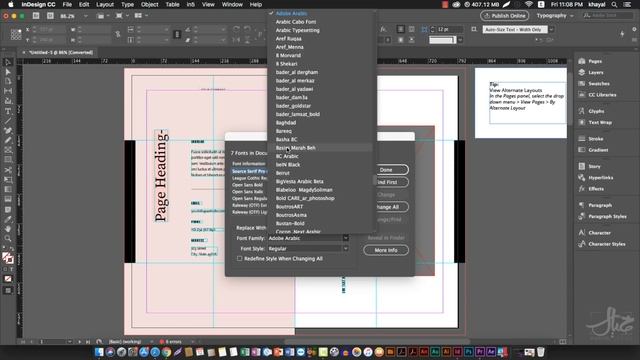Open Paragraph Styles panel icon
Image resolution: width=640 pixels, height=360 pixels.
tap(582, 216)
